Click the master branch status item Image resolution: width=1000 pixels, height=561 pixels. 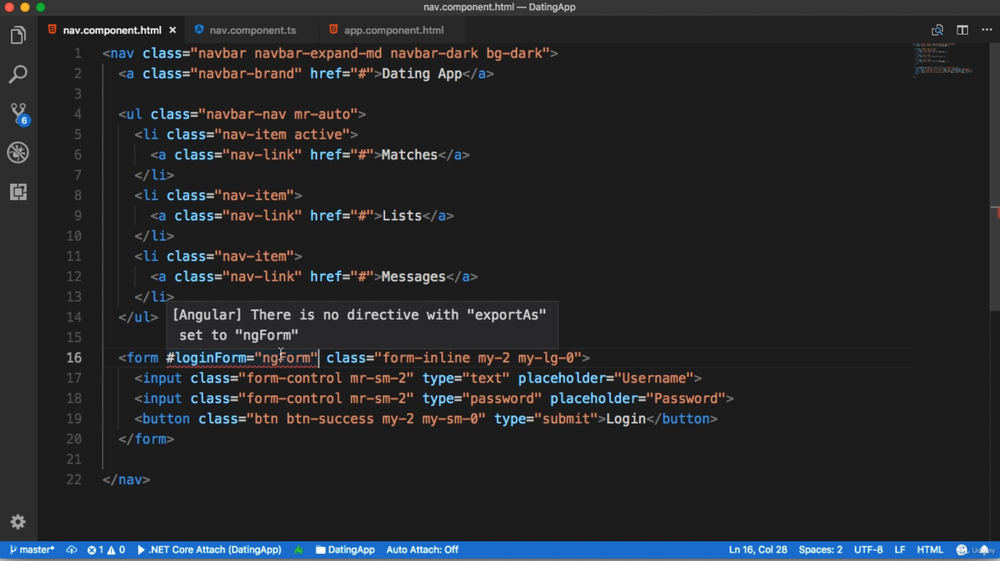[32, 550]
